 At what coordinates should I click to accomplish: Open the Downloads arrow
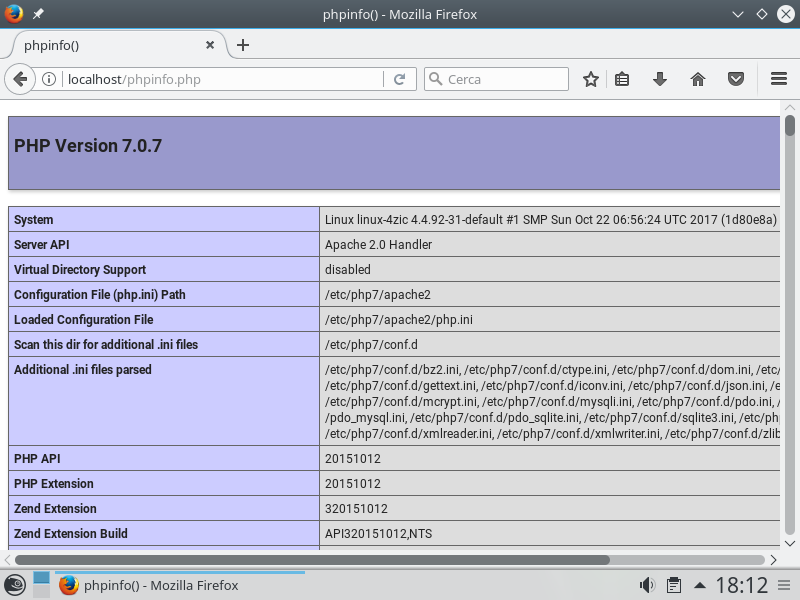[x=660, y=79]
